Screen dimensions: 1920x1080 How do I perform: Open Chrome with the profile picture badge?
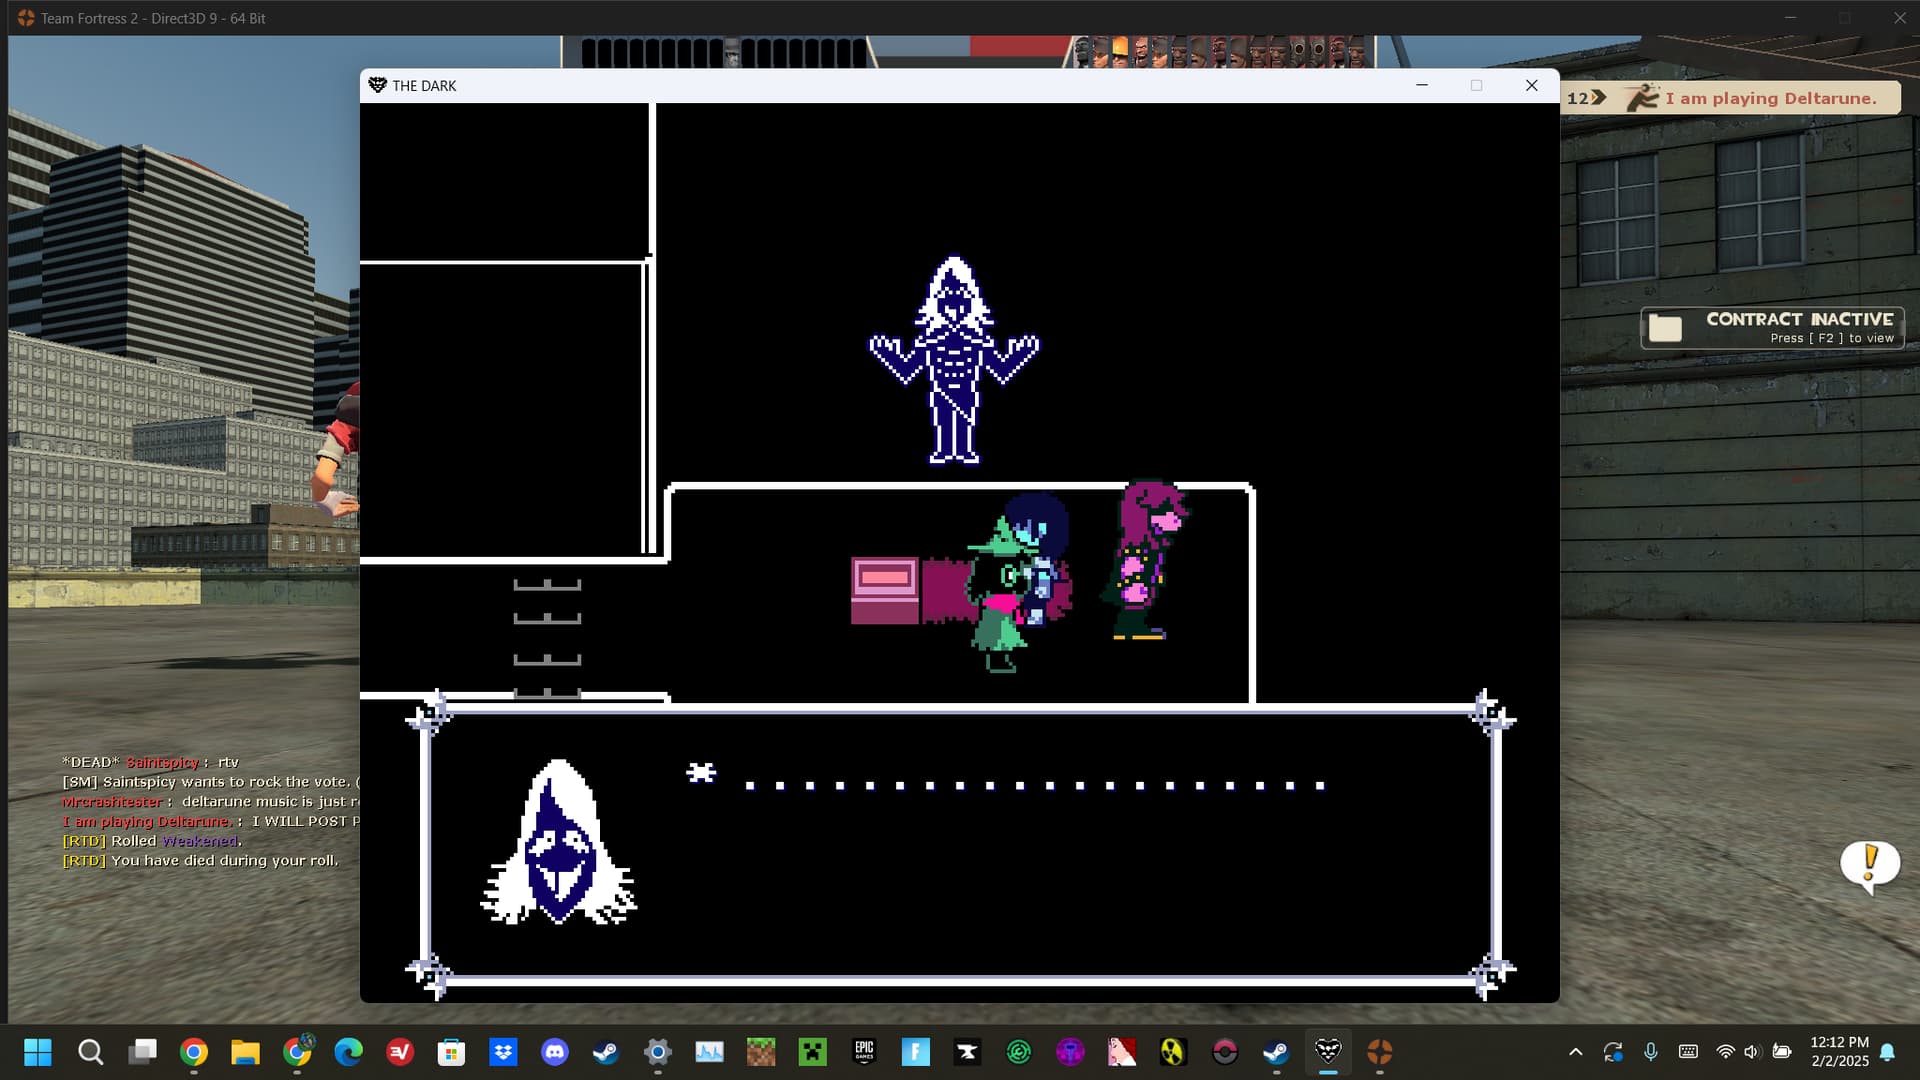(x=297, y=1052)
